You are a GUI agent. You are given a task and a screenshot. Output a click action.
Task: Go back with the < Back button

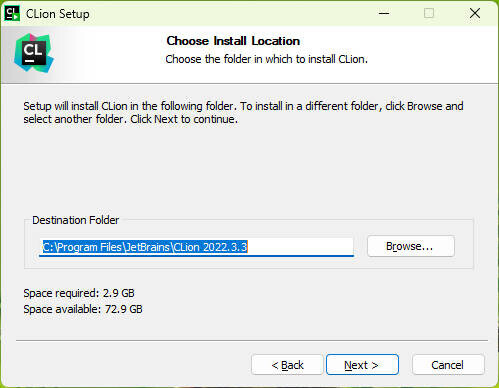coord(287,365)
